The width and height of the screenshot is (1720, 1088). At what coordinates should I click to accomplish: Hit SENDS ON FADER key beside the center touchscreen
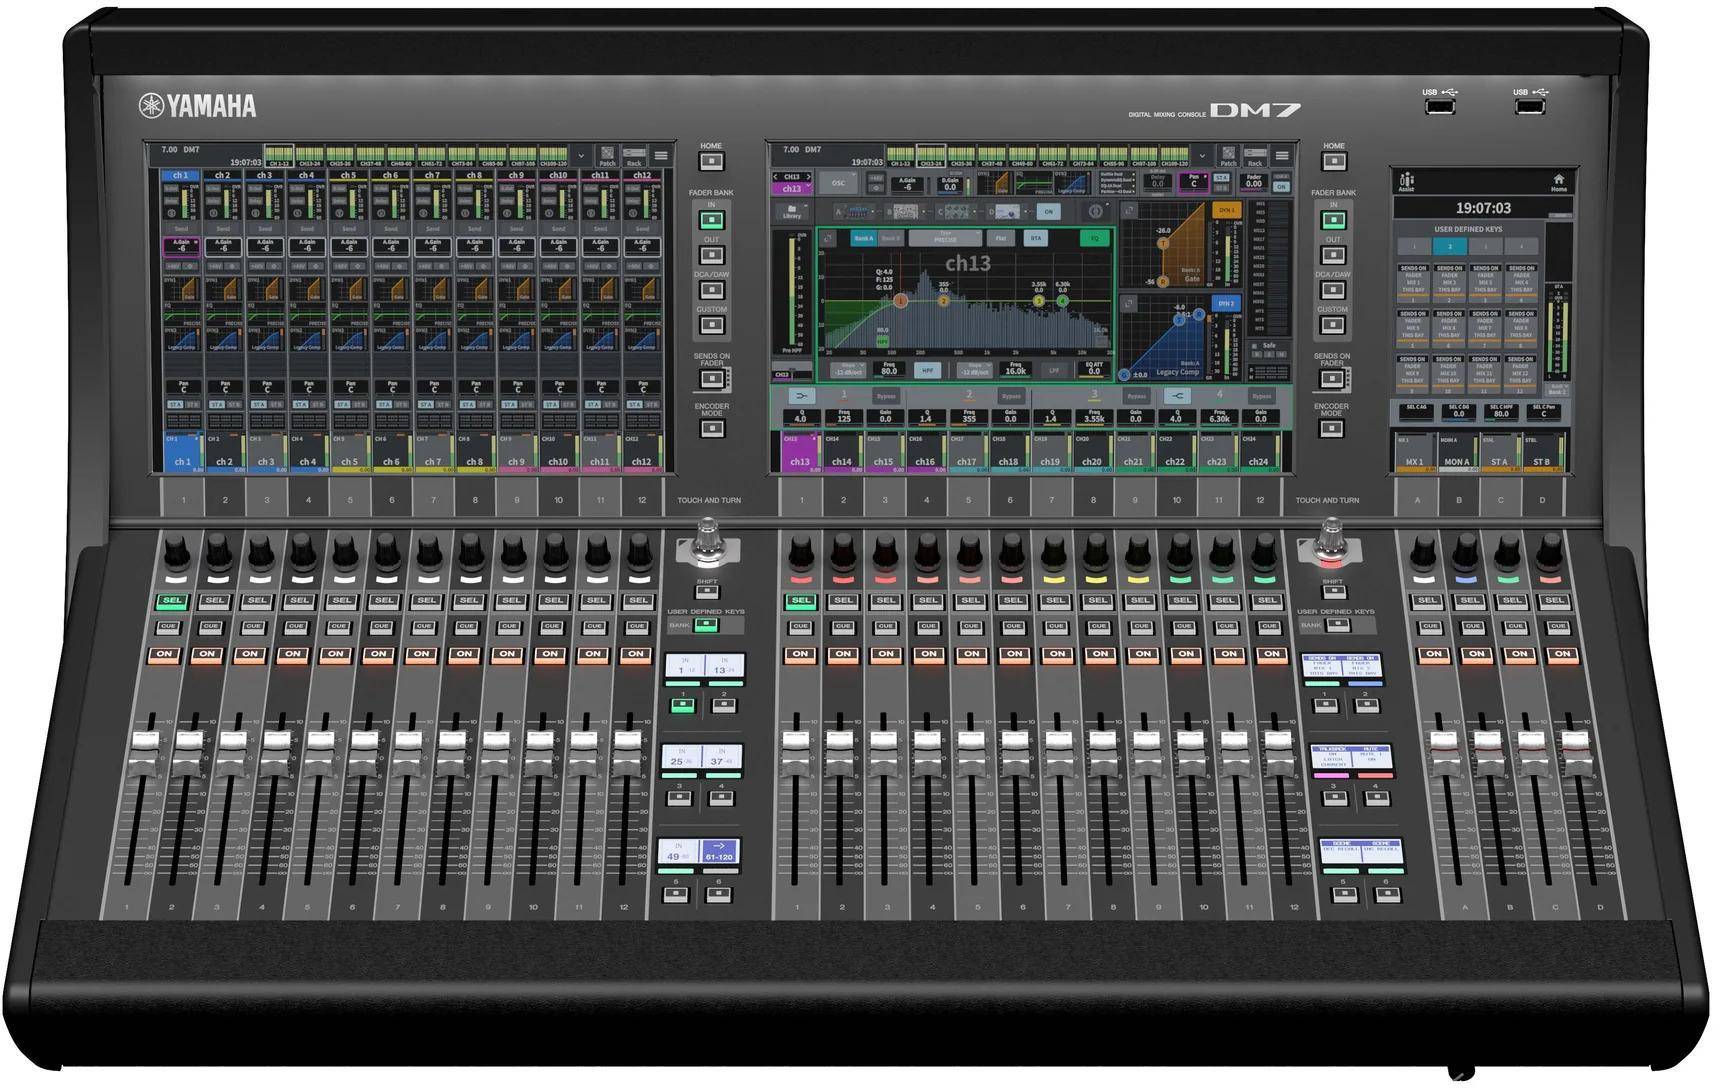pyautogui.click(x=1331, y=379)
